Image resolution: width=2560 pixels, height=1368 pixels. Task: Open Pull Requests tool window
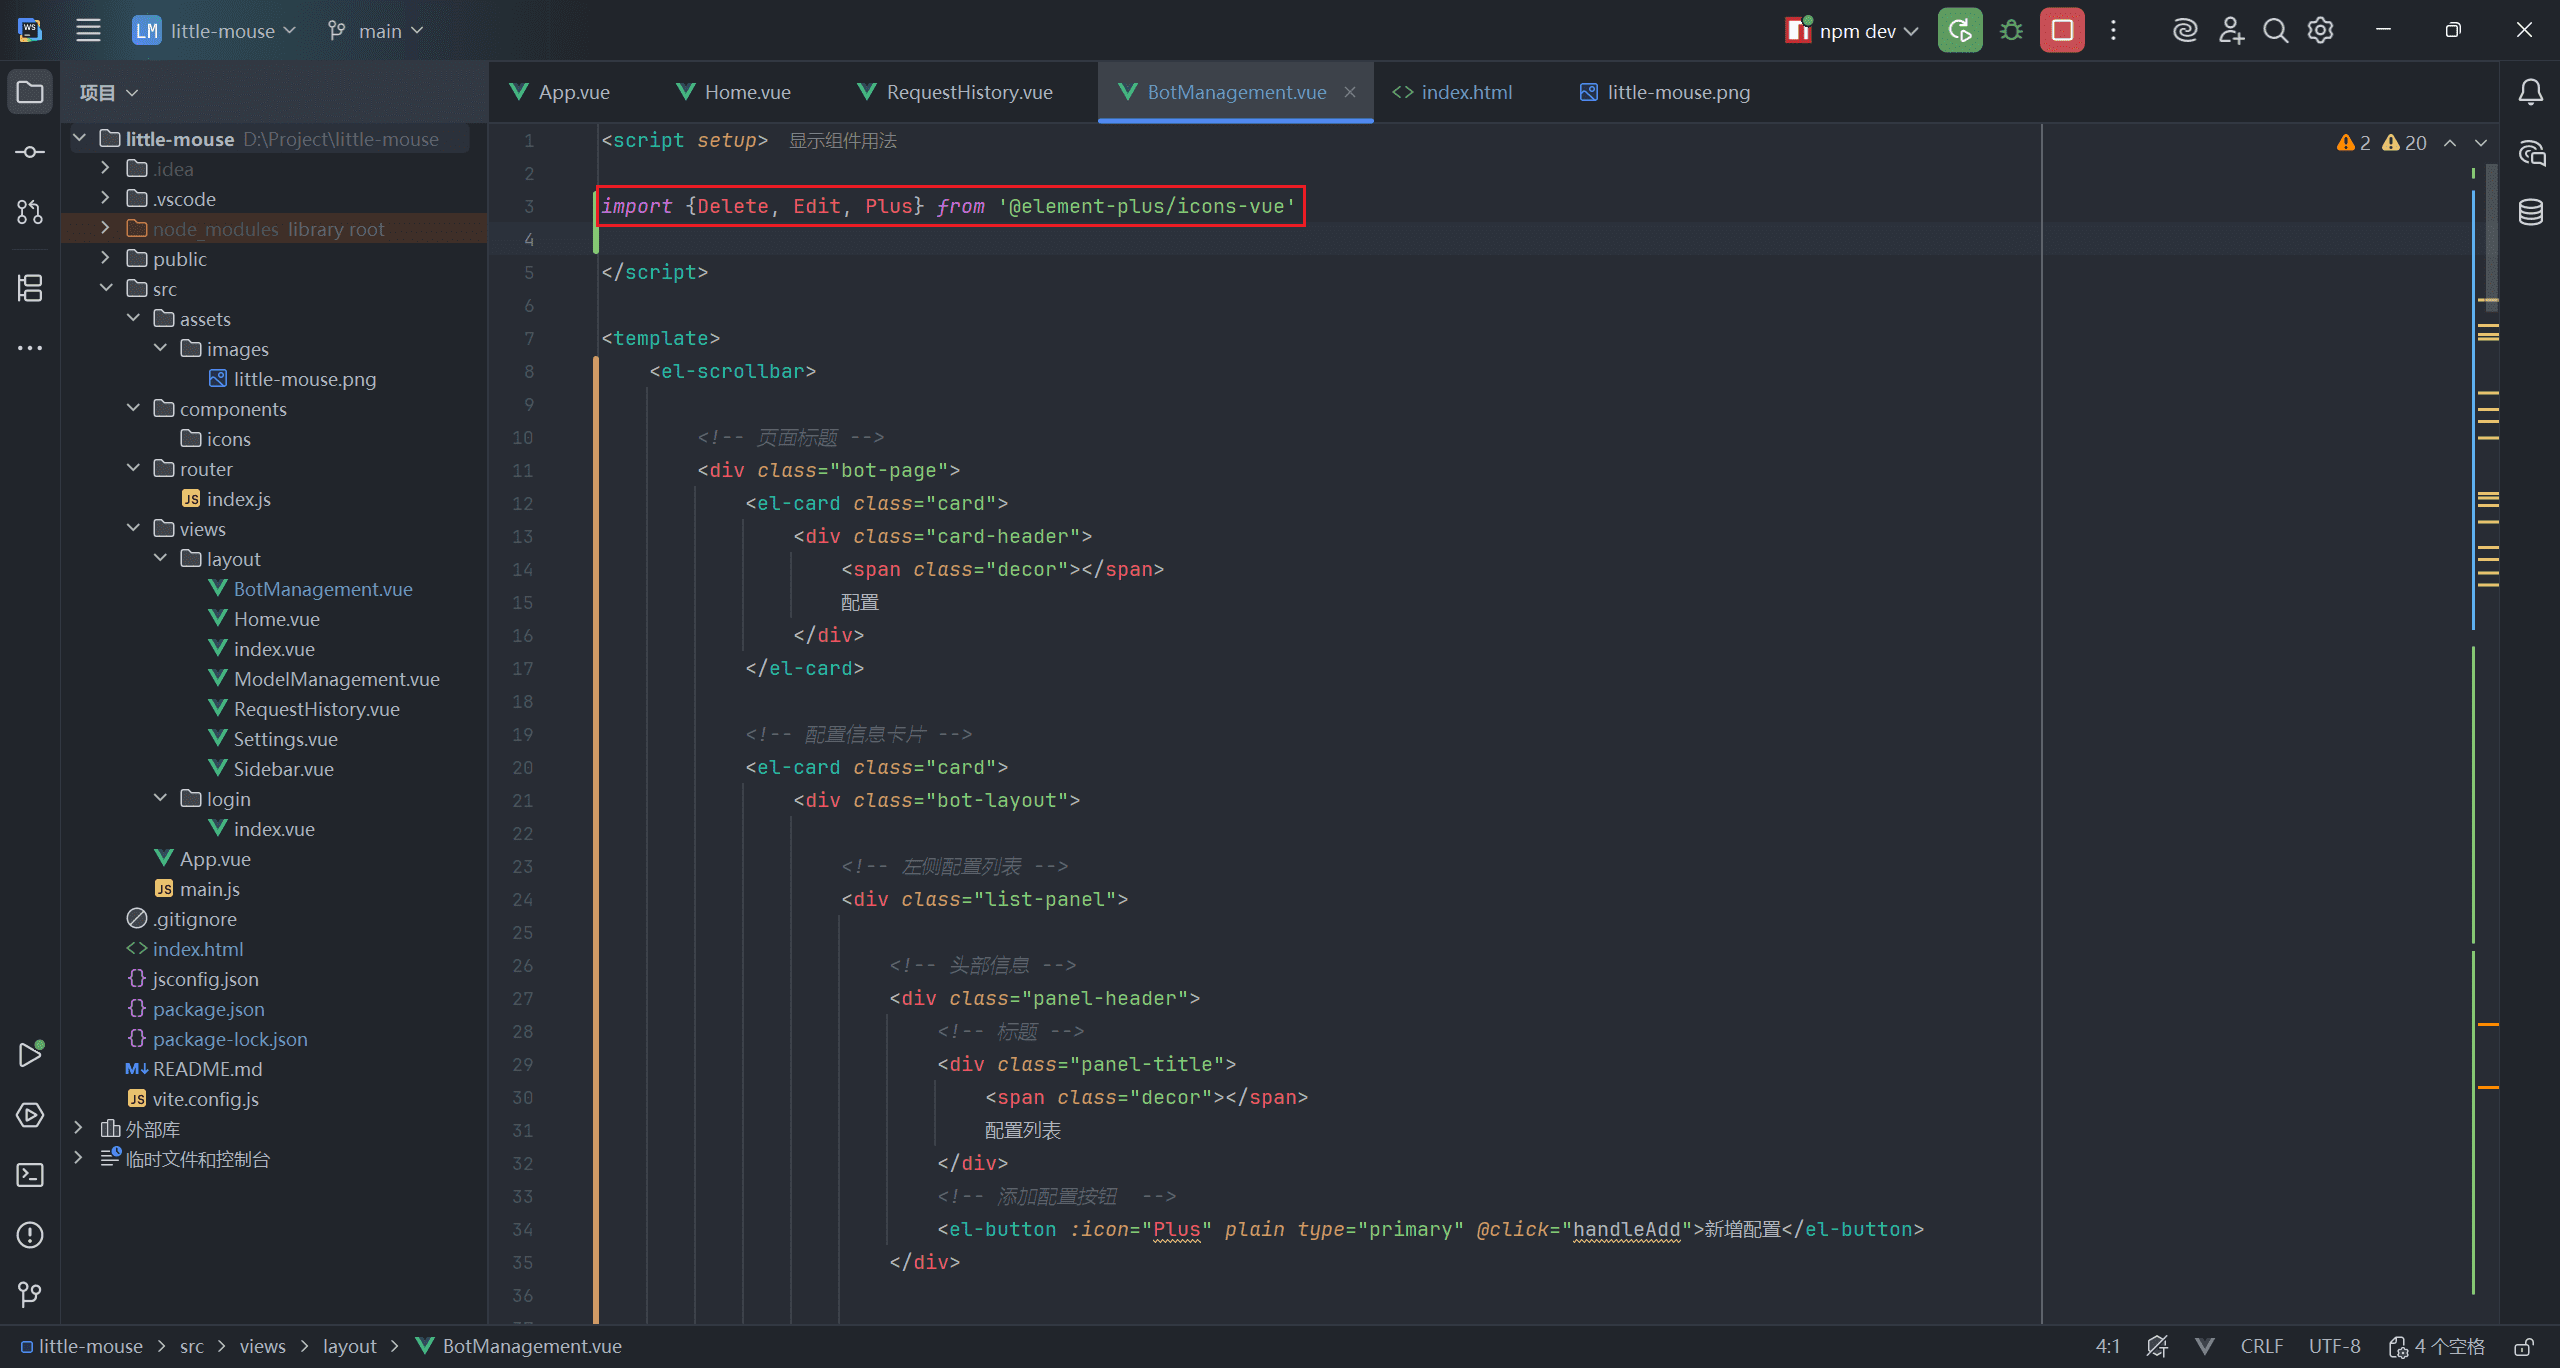point(30,212)
